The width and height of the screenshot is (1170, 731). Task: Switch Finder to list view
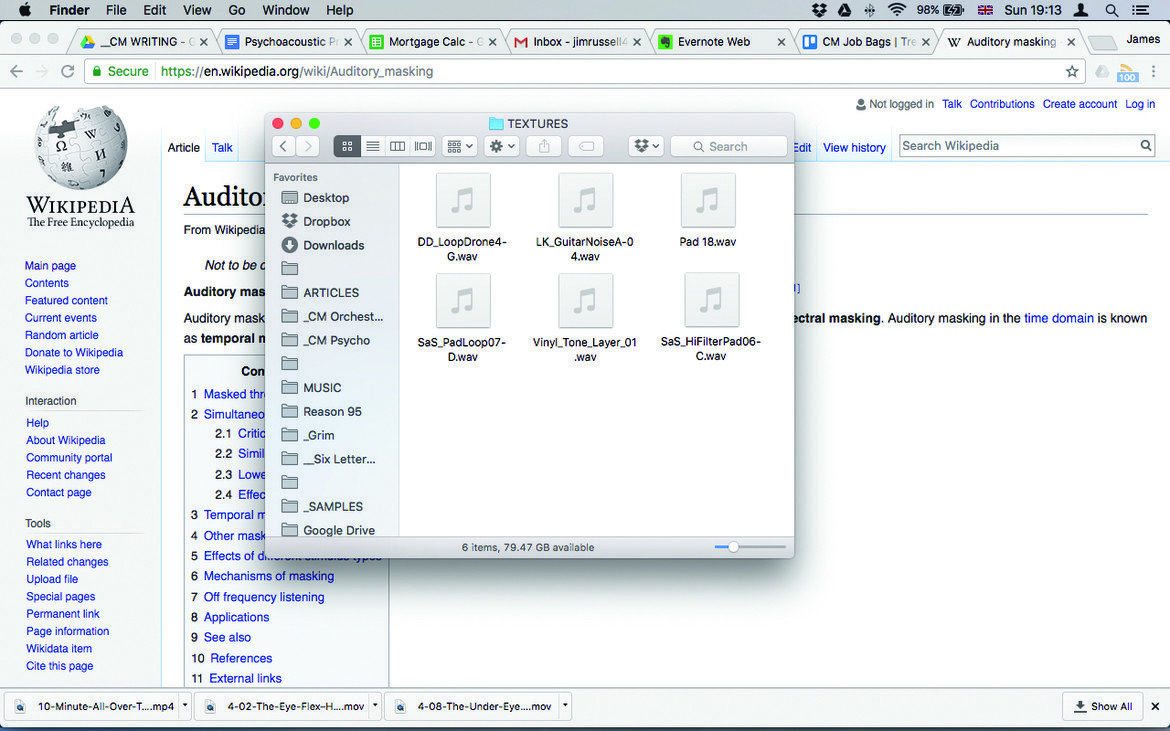coord(372,146)
